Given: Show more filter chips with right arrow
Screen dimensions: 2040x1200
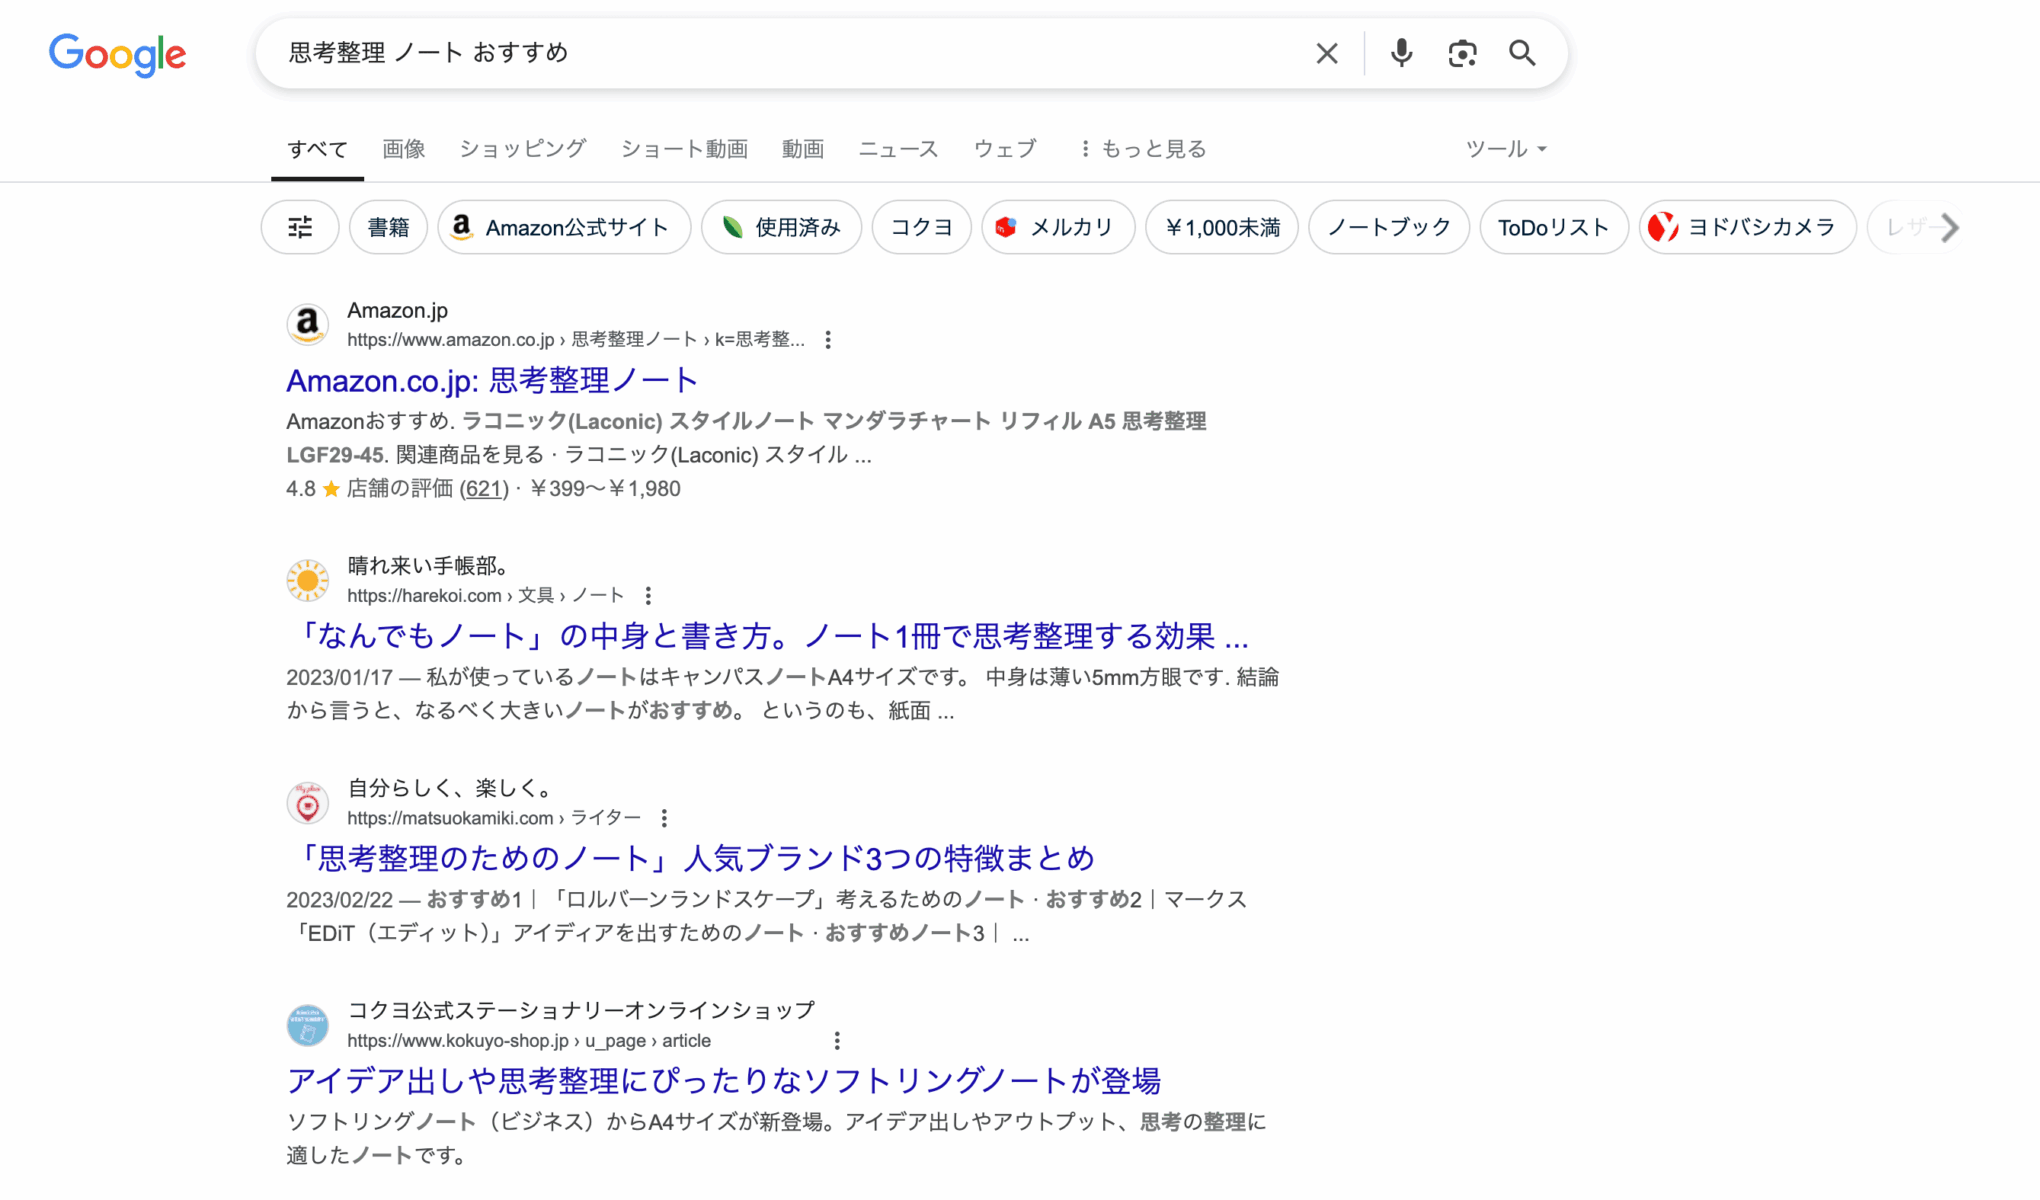Looking at the screenshot, I should (x=1949, y=228).
